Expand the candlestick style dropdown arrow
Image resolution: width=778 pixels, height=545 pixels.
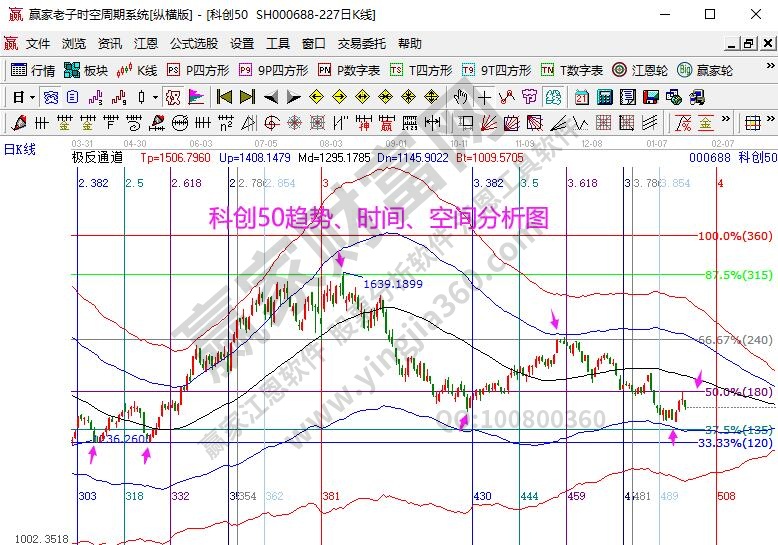(154, 97)
